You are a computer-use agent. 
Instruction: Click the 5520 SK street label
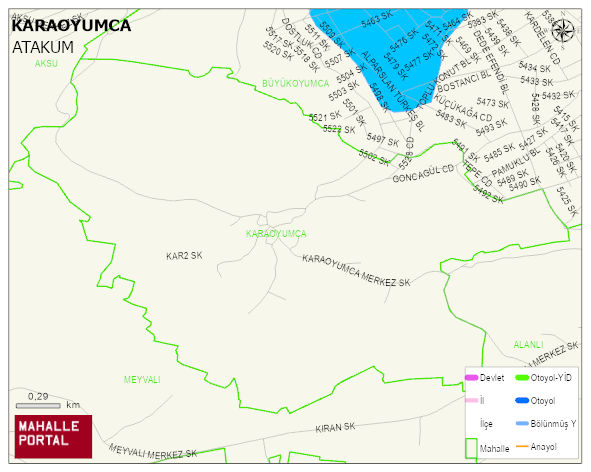coord(278,51)
